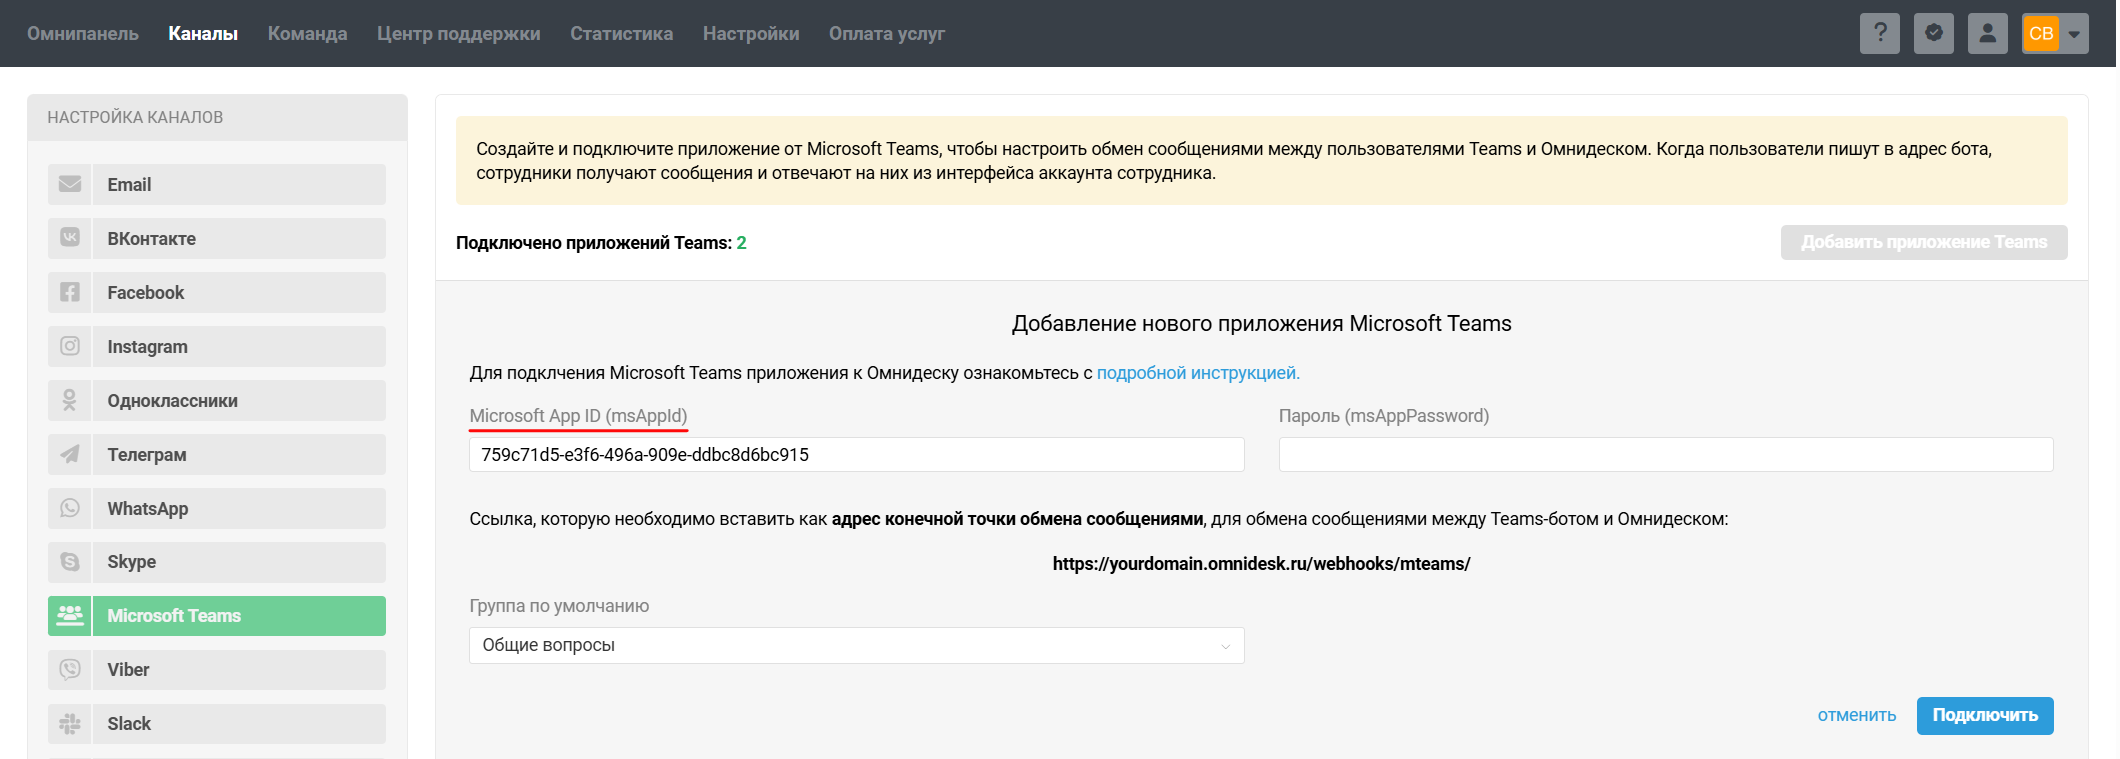
Task: Click the Instagram camera icon
Action: tap(70, 346)
